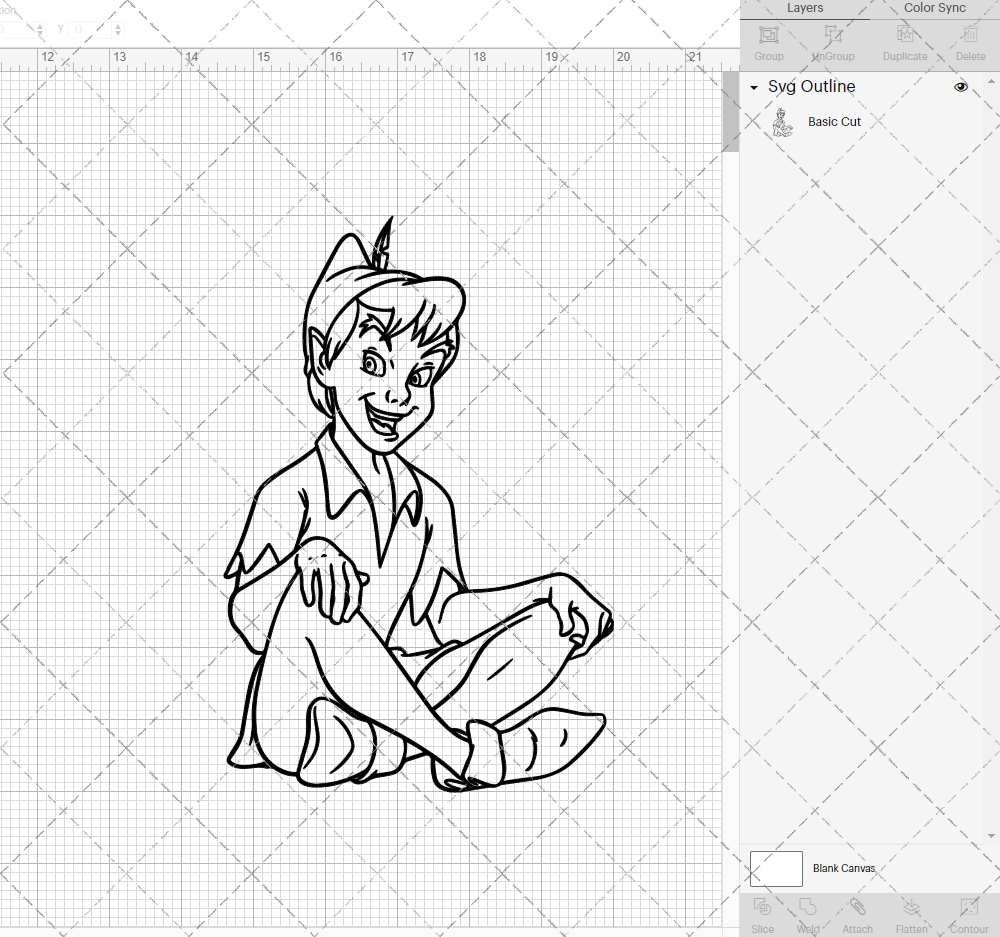The height and width of the screenshot is (937, 1000).
Task: Decrement the X position with the down arrow
Action: pyautogui.click(x=40, y=33)
